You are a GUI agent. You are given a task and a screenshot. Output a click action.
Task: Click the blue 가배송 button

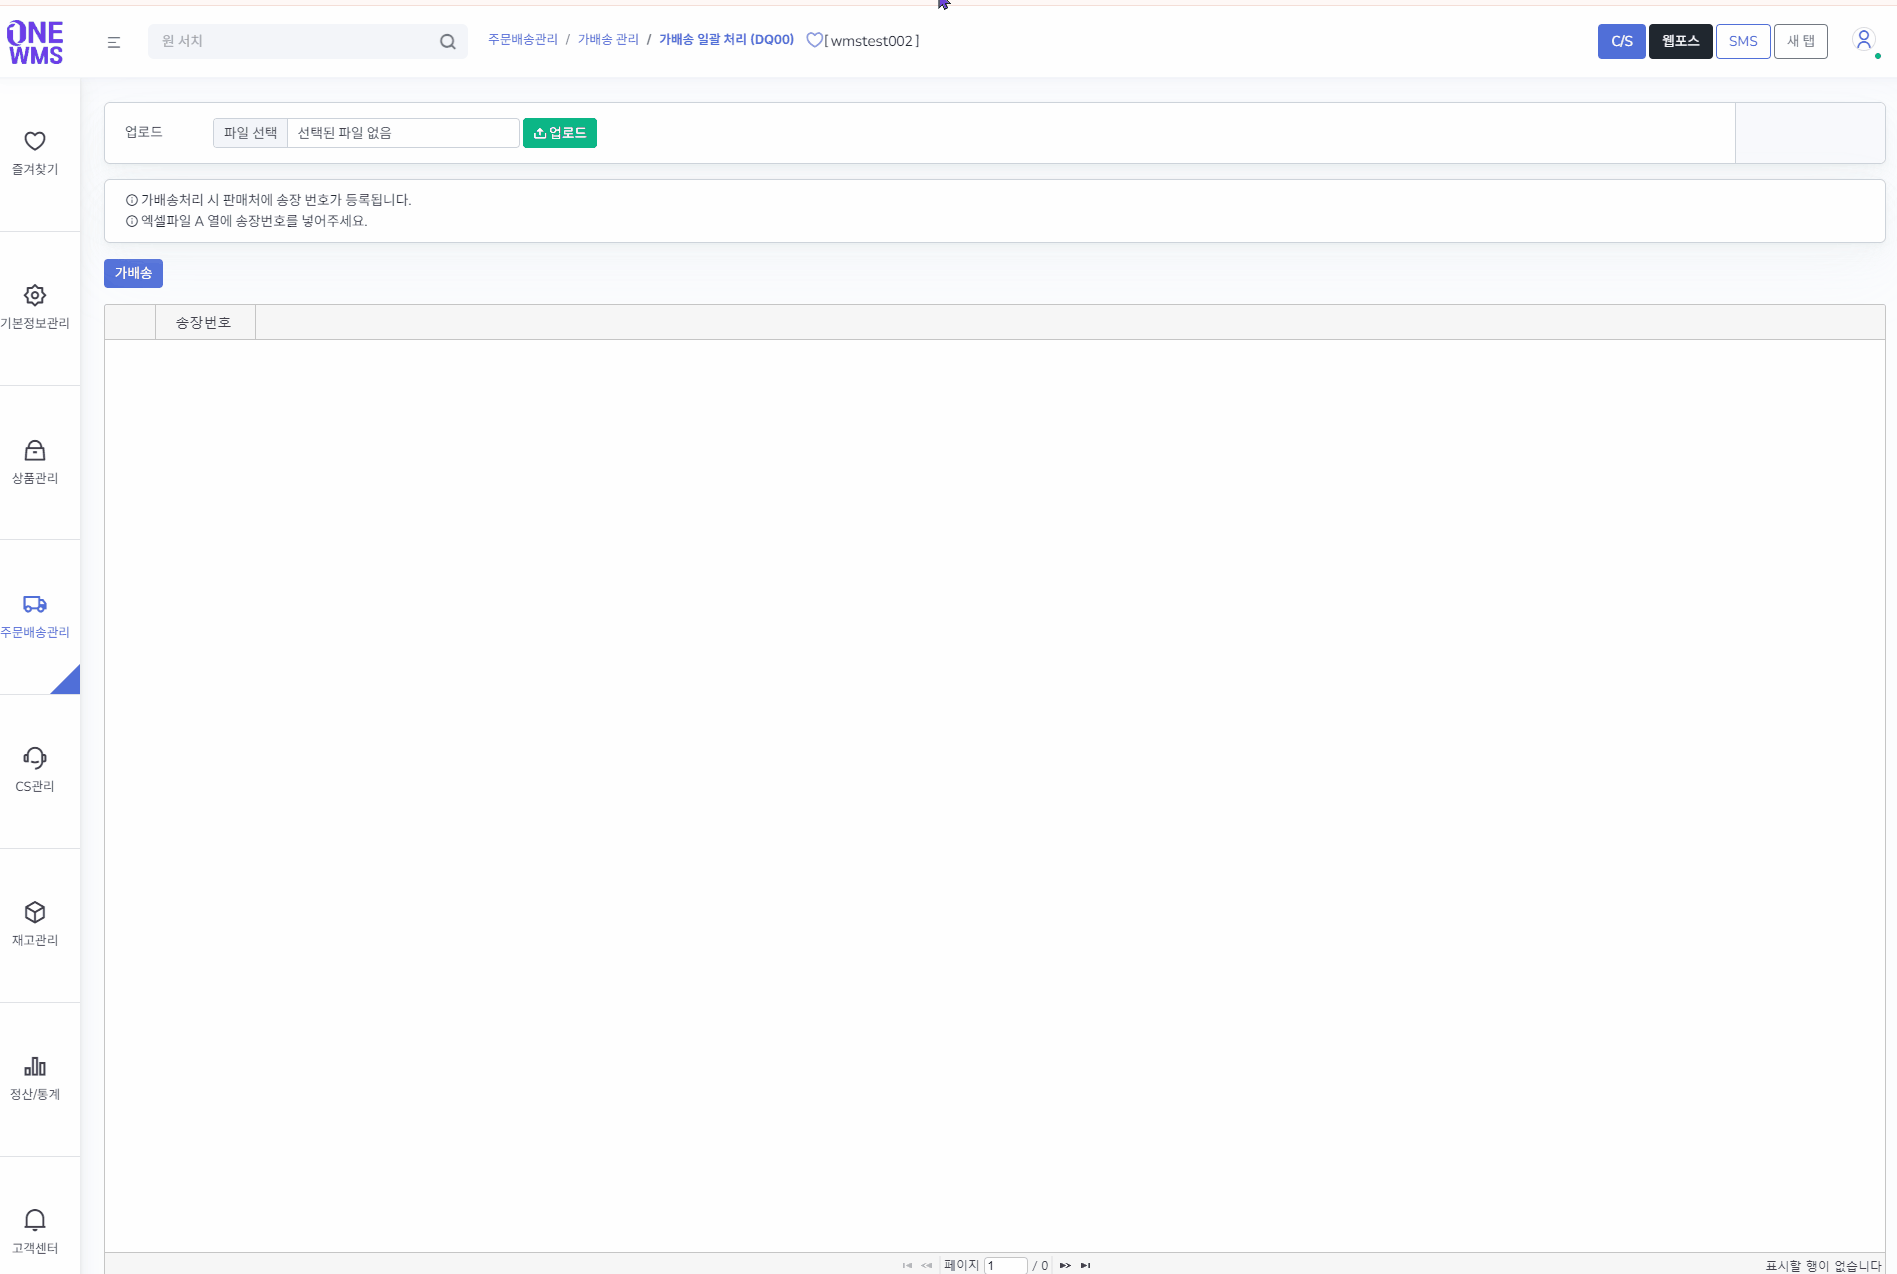(133, 273)
